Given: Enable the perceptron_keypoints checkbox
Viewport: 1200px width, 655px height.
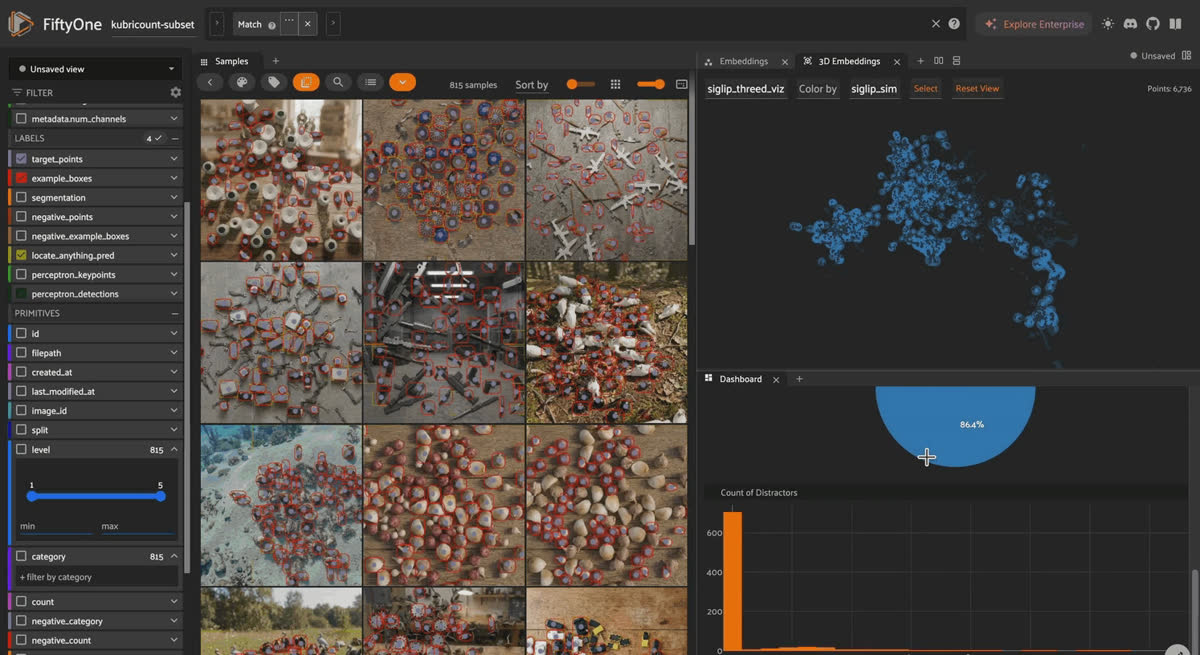Looking at the screenshot, I should 22,275.
